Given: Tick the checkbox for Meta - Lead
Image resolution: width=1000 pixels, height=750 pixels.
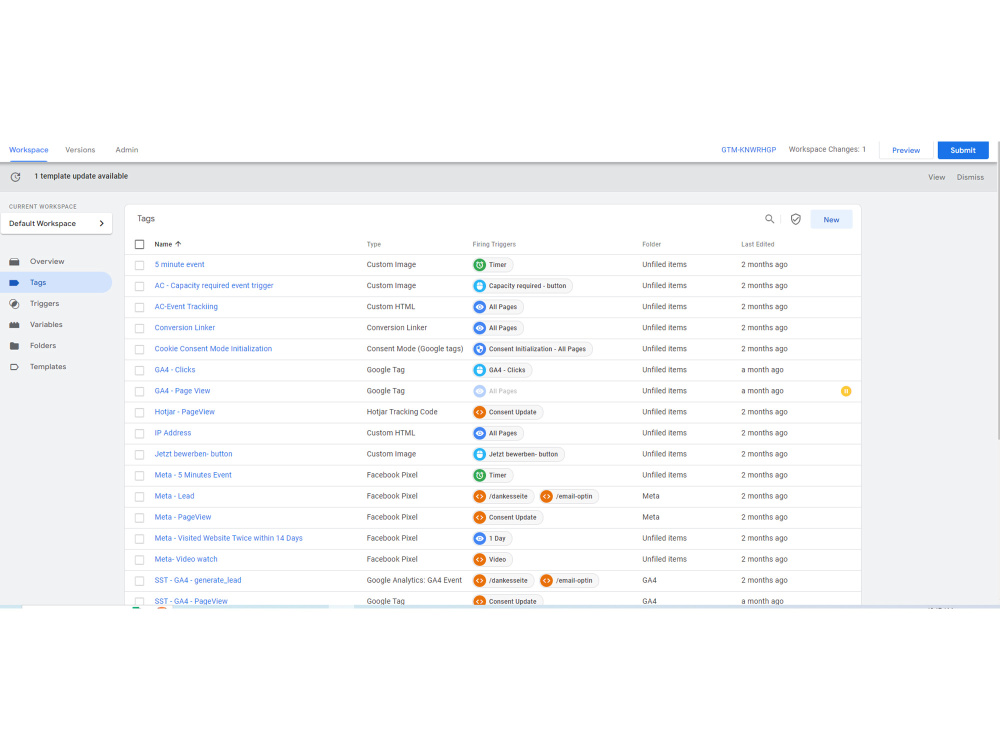Looking at the screenshot, I should point(140,496).
